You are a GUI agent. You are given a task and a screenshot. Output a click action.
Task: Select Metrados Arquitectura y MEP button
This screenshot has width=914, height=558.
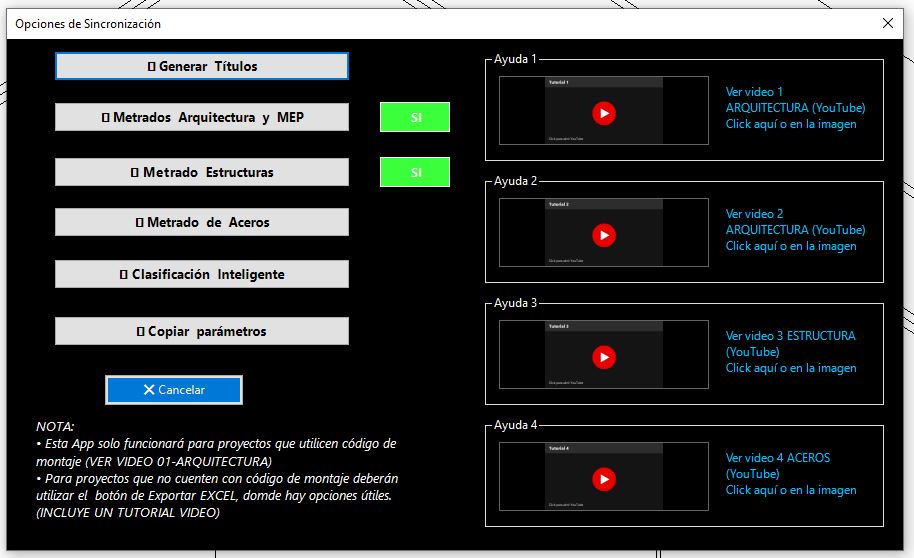pos(202,117)
